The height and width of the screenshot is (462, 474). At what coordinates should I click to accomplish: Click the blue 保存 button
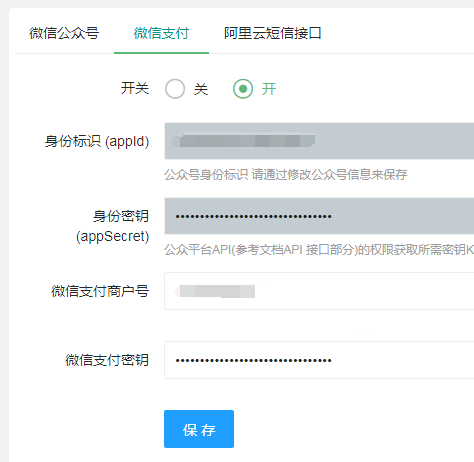[x=199, y=429]
